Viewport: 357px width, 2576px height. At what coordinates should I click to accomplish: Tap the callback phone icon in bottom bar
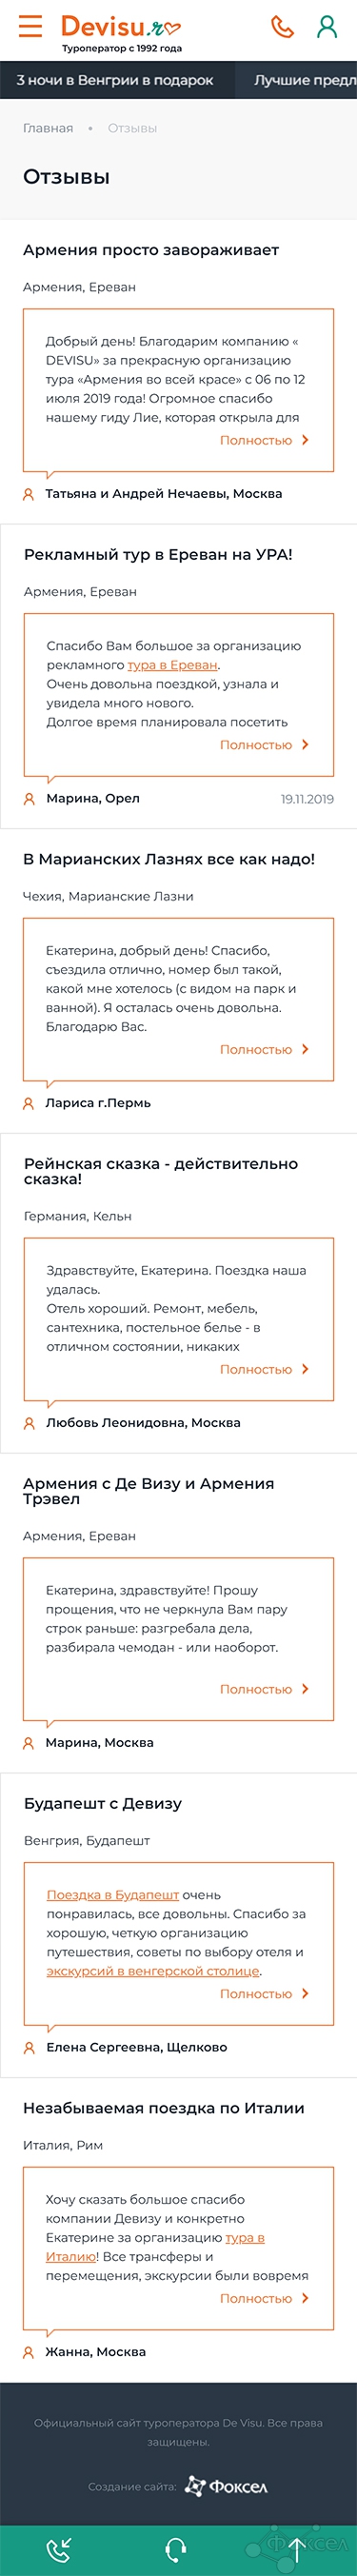59,2550
